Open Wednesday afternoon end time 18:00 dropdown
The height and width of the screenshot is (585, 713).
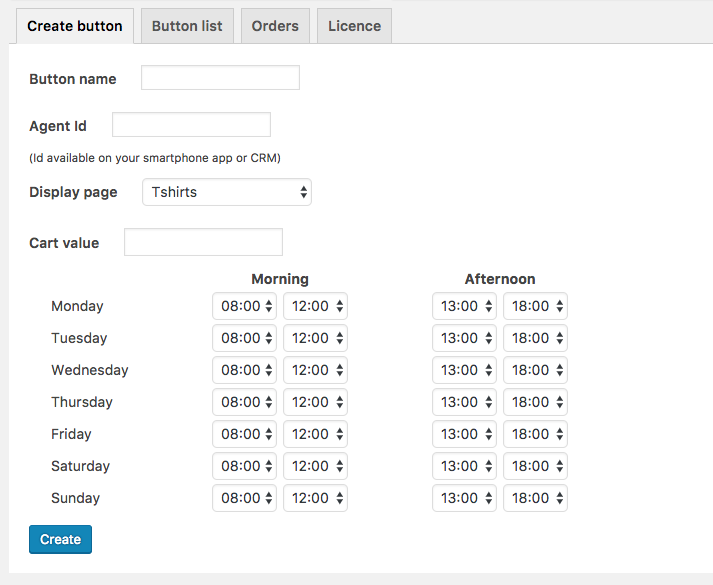535,370
